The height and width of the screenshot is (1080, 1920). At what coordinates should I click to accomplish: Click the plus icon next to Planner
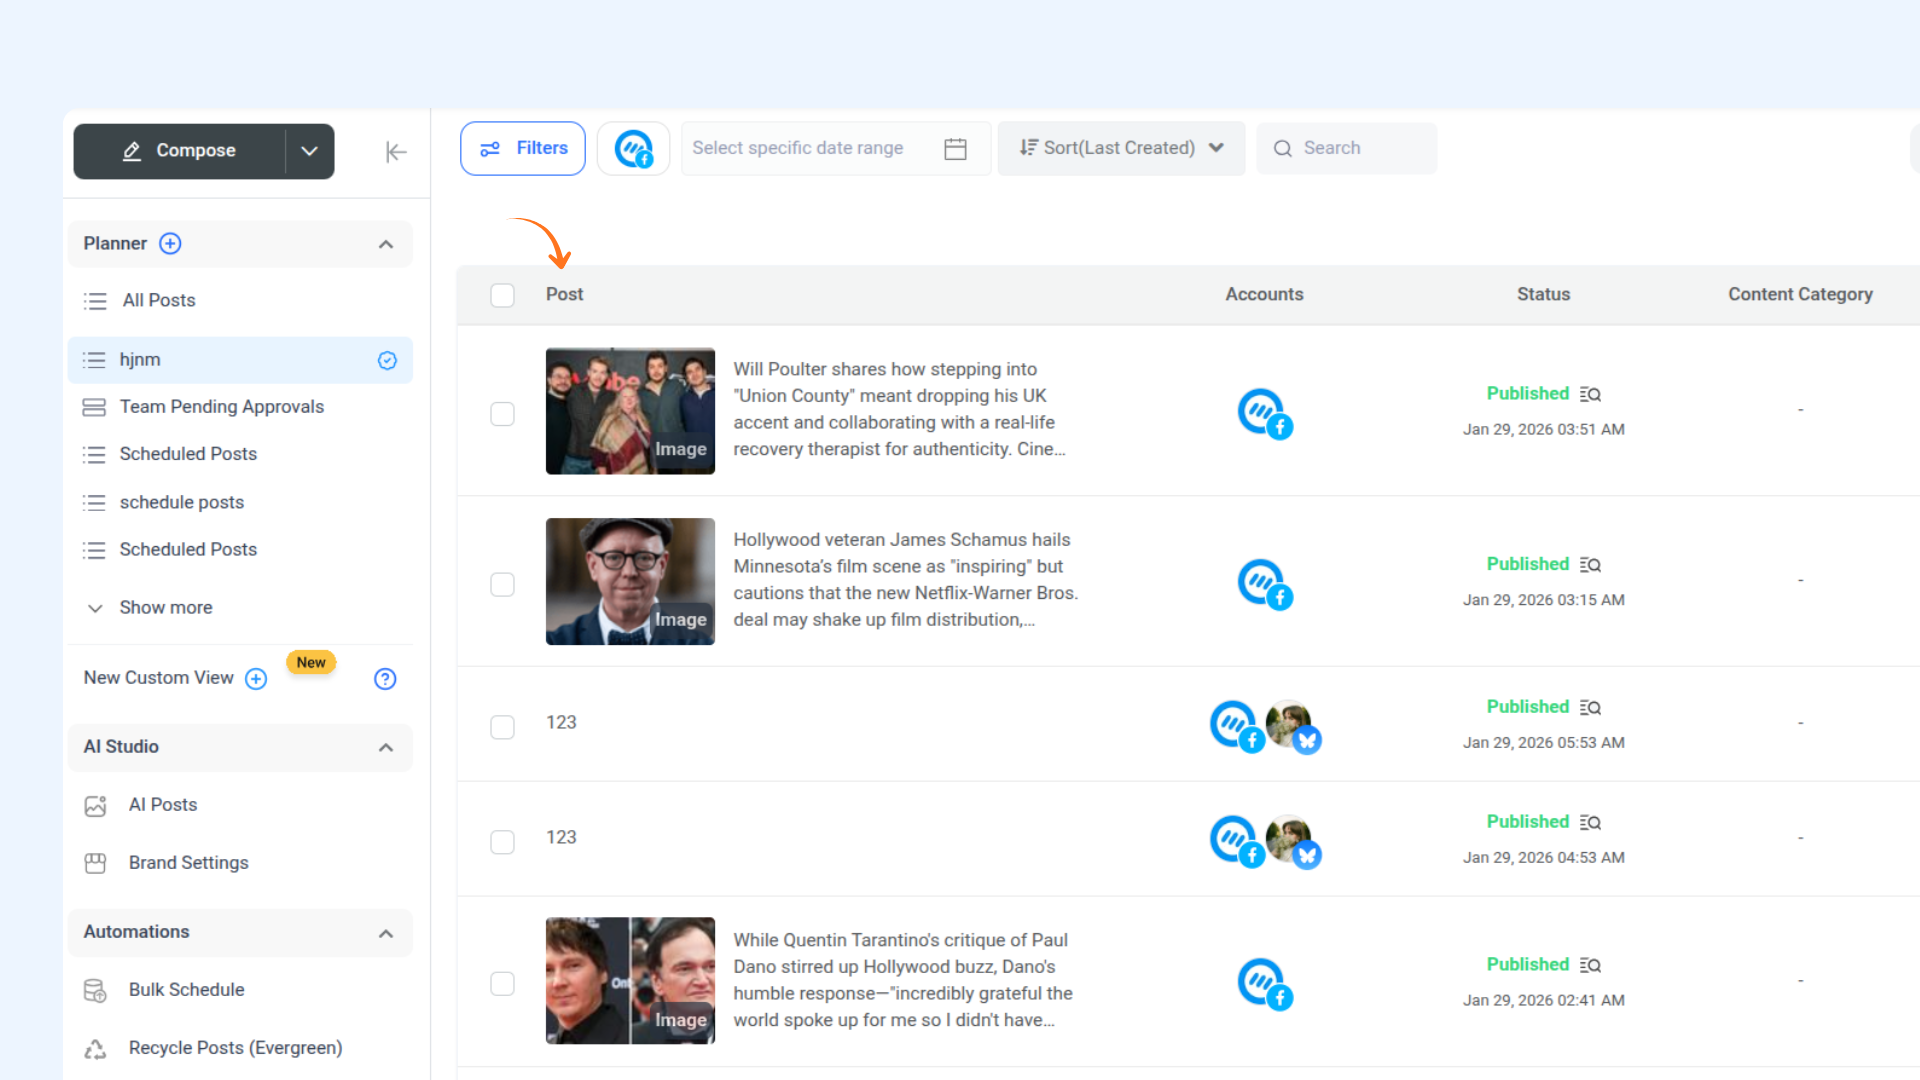(170, 244)
